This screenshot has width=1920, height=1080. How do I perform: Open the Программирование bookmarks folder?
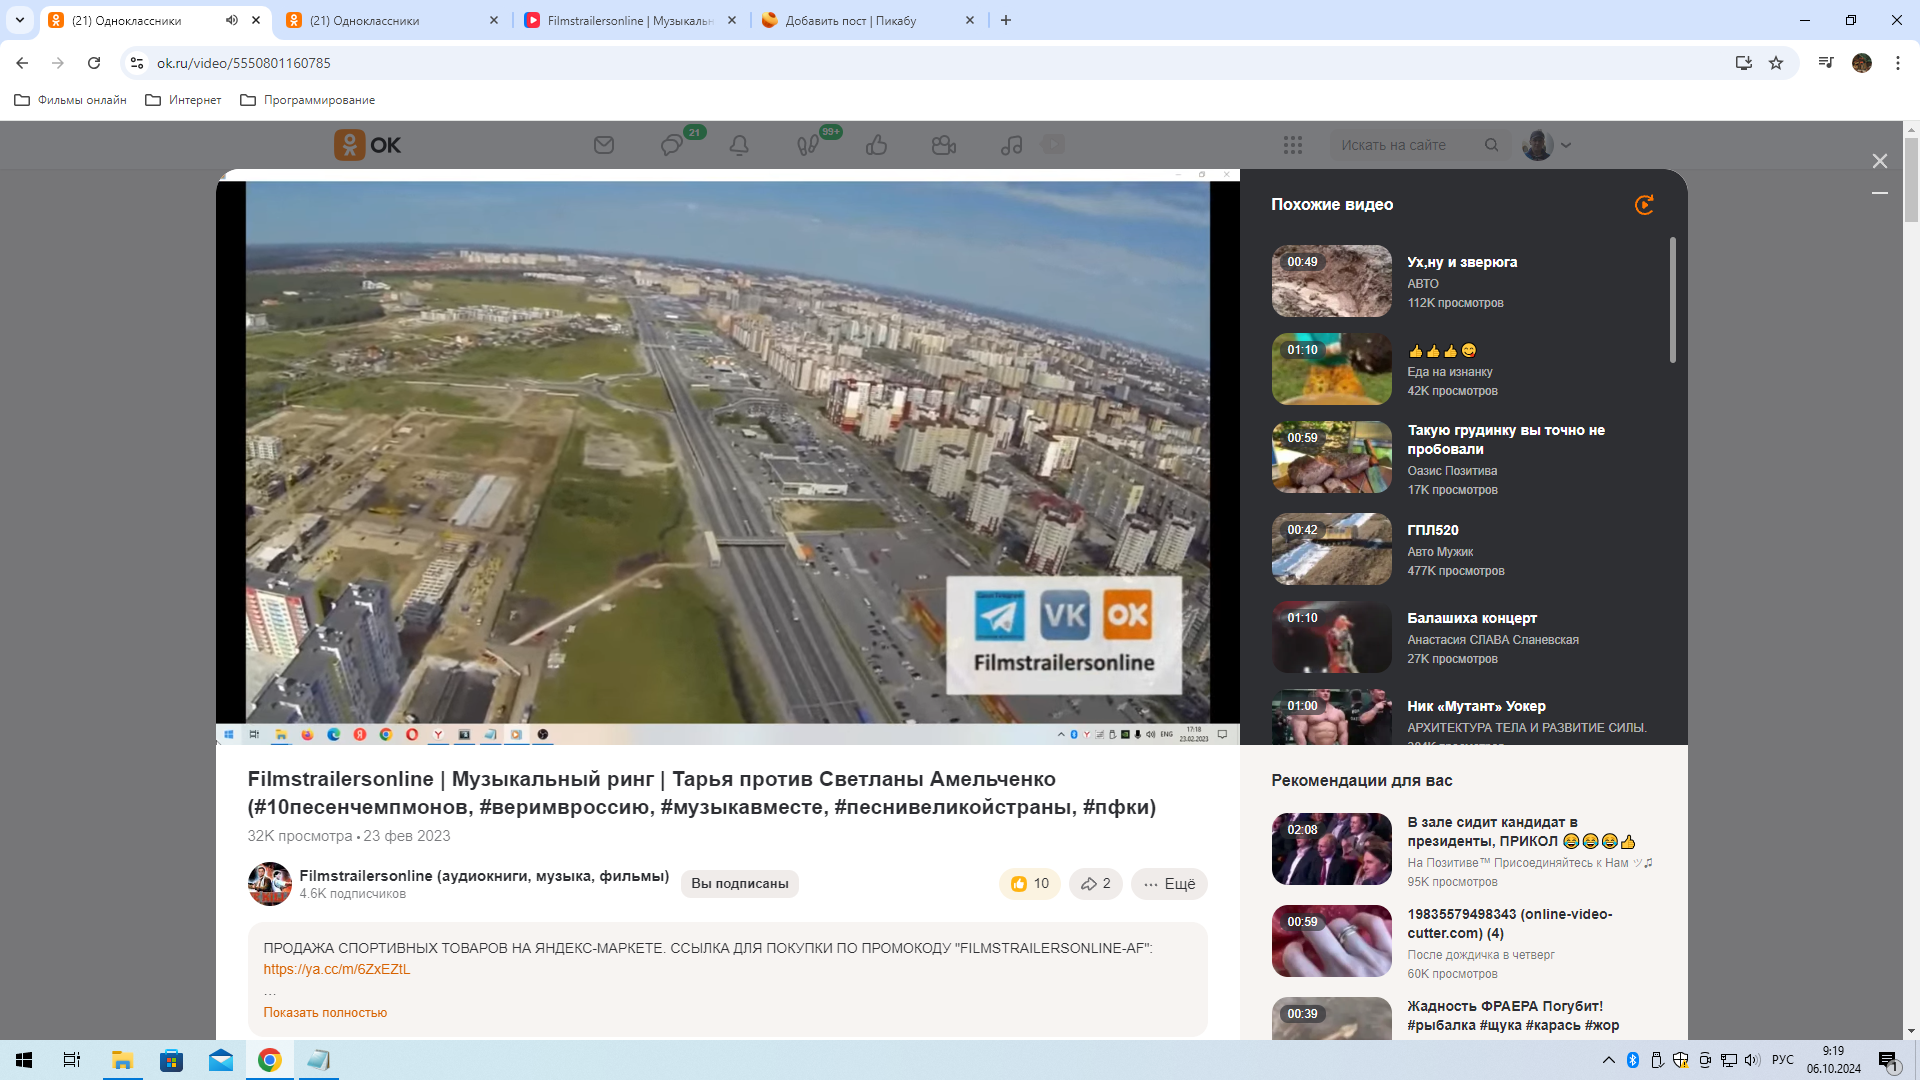pos(308,100)
